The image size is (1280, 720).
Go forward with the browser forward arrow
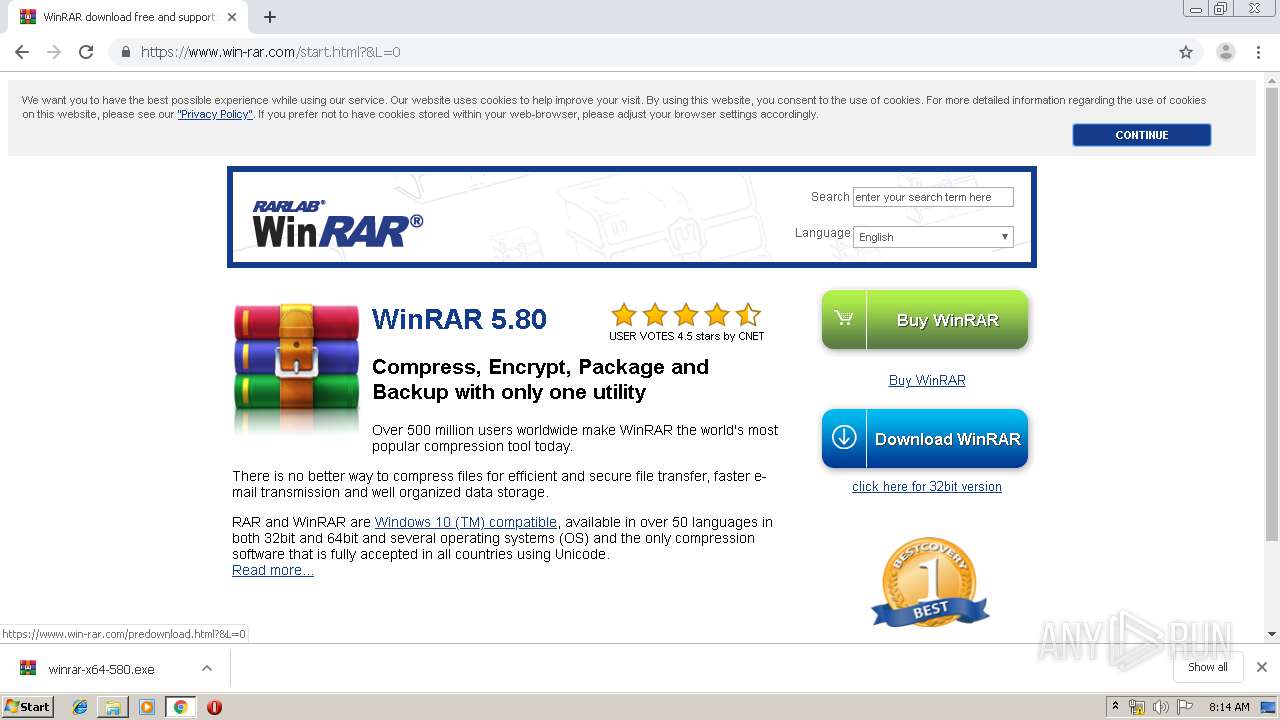pyautogui.click(x=54, y=52)
